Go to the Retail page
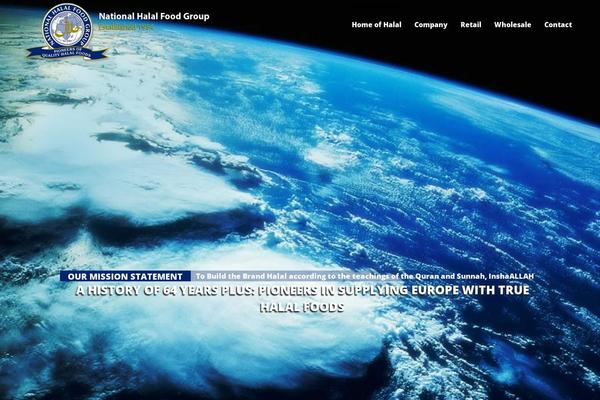Screen dimensions: 600x400 (471, 25)
